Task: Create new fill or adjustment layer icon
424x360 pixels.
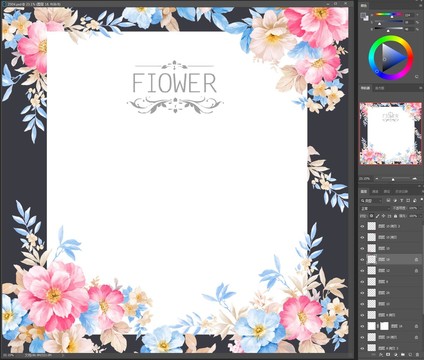Action: [396, 354]
